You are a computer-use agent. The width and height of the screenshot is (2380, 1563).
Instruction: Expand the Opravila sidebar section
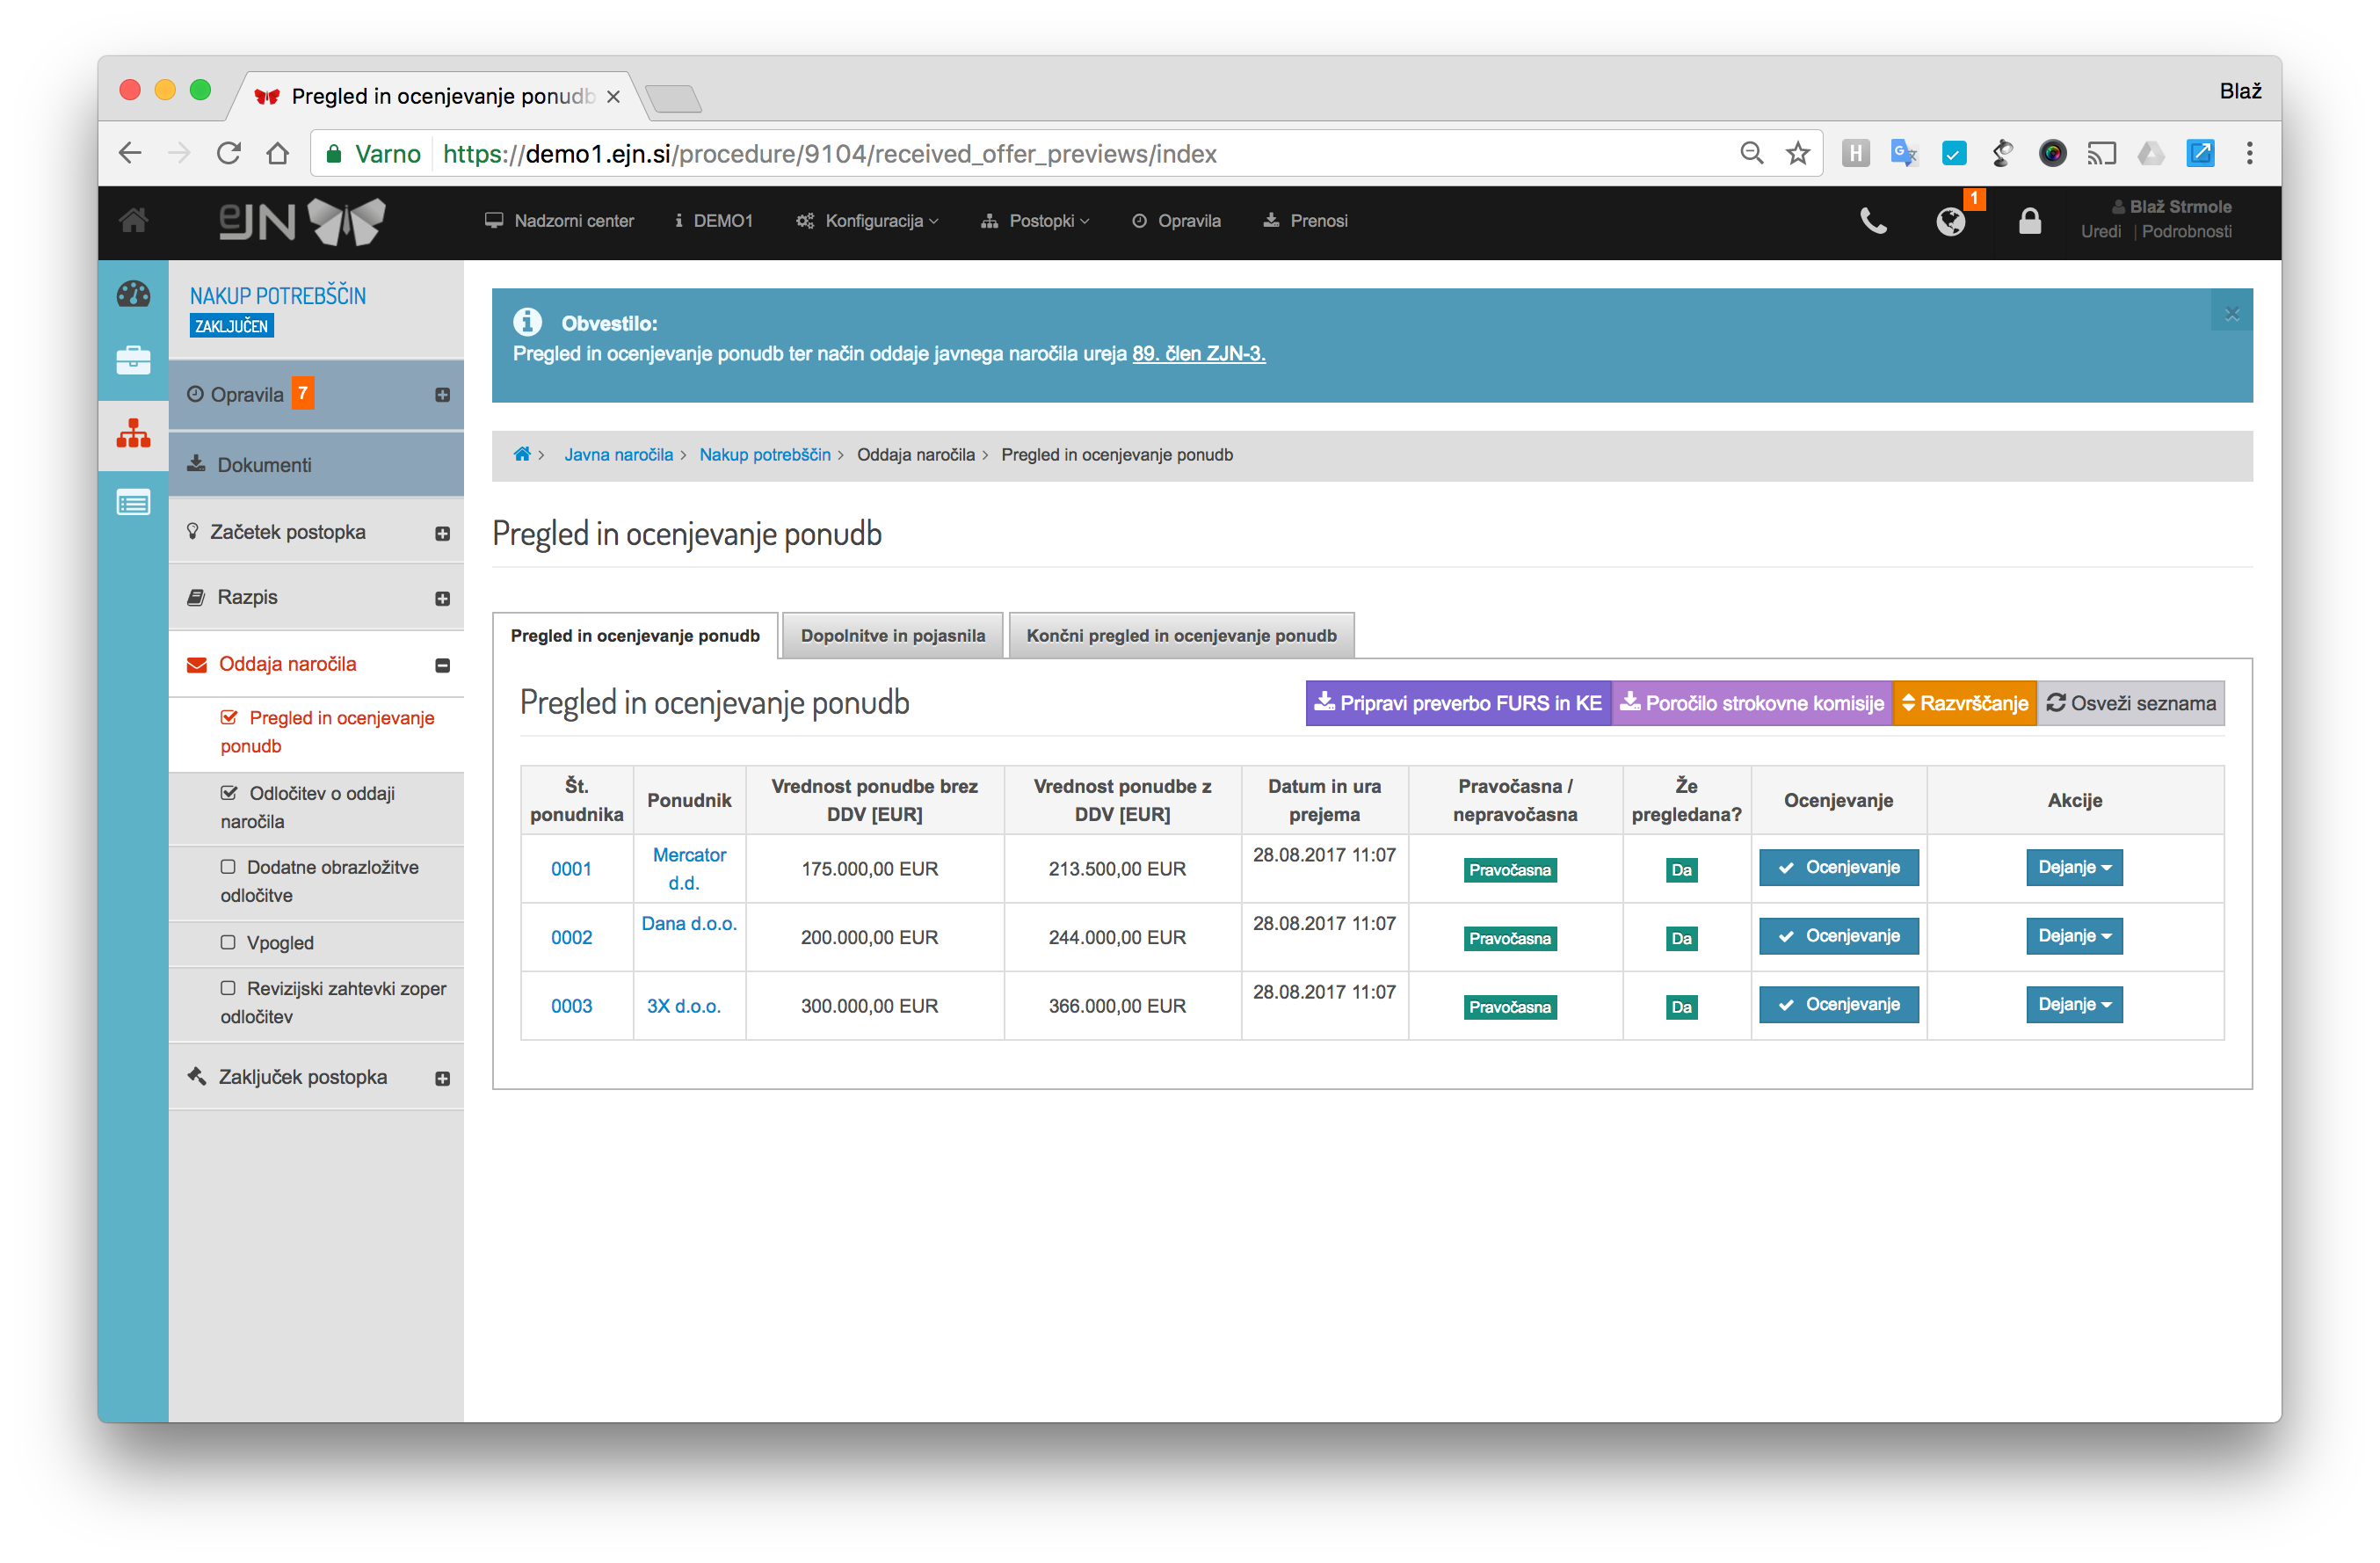[442, 395]
